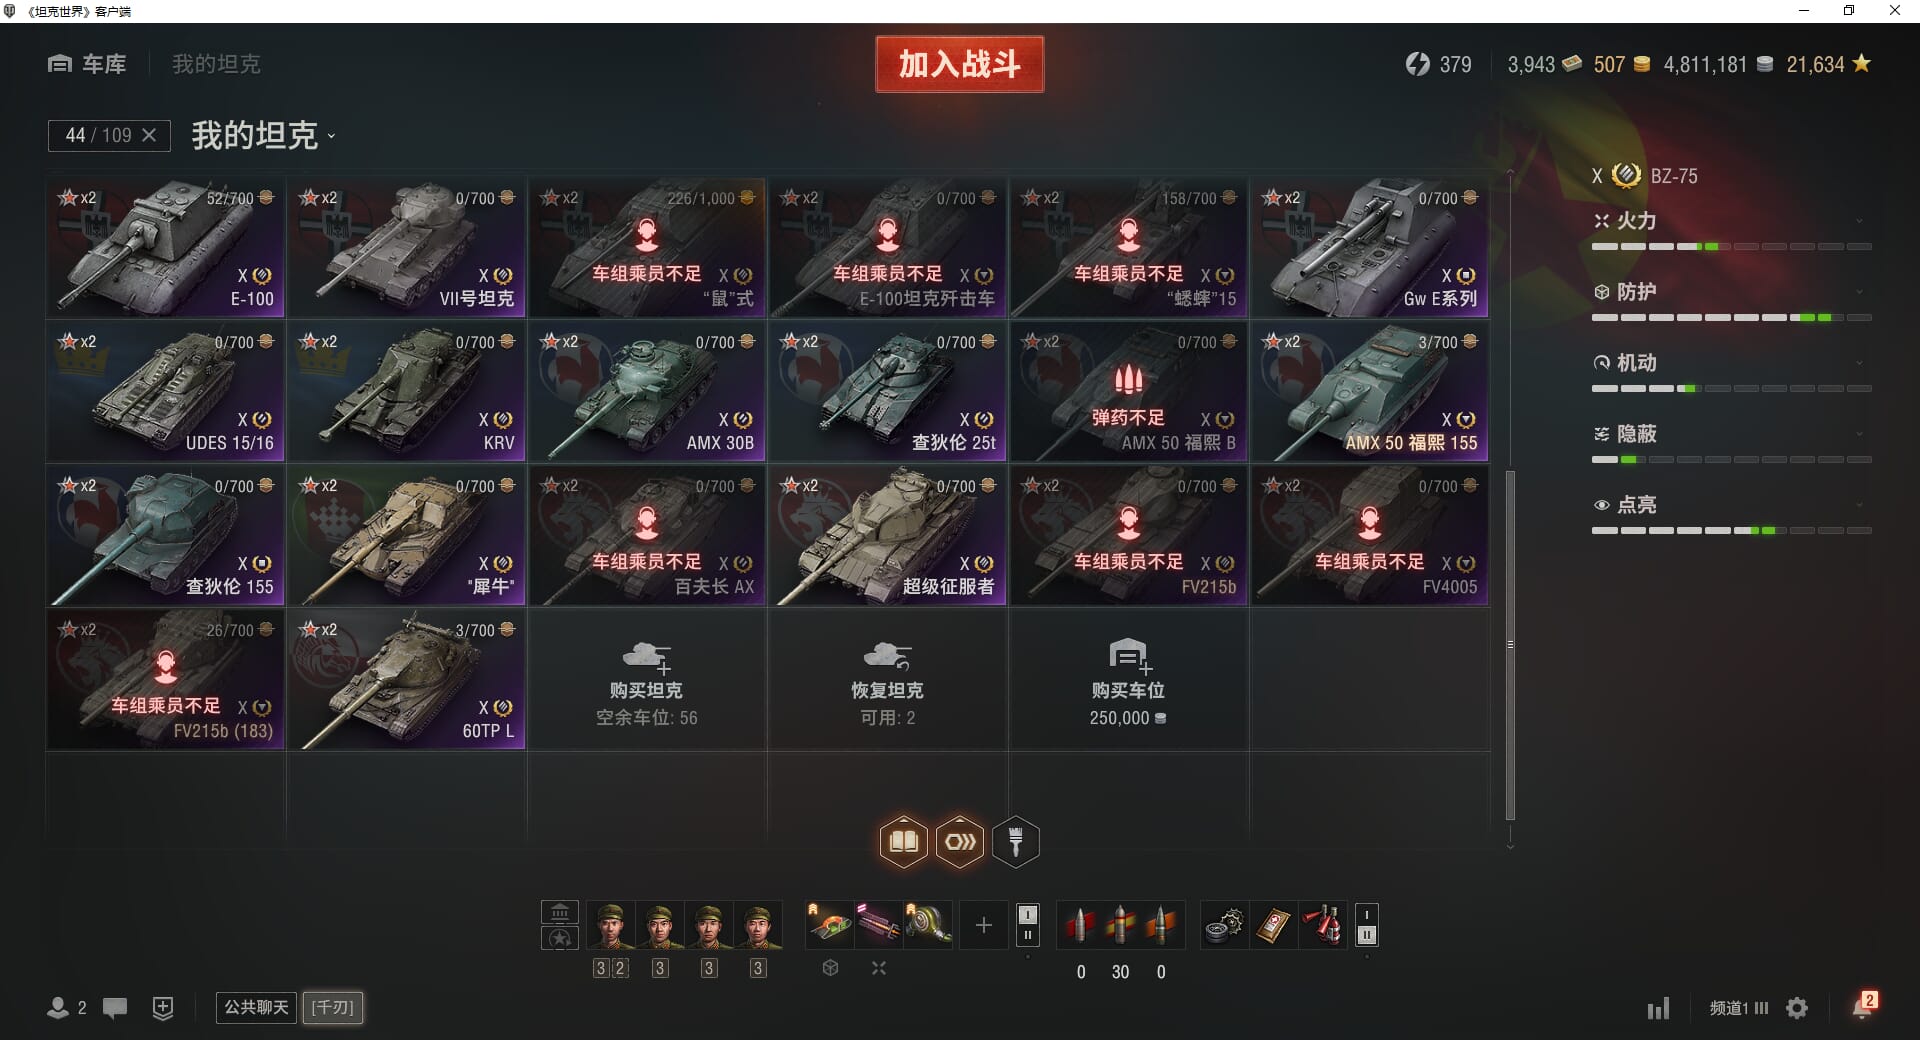Clear the 44/109 tank filter
1920x1040 pixels.
pyautogui.click(x=149, y=135)
